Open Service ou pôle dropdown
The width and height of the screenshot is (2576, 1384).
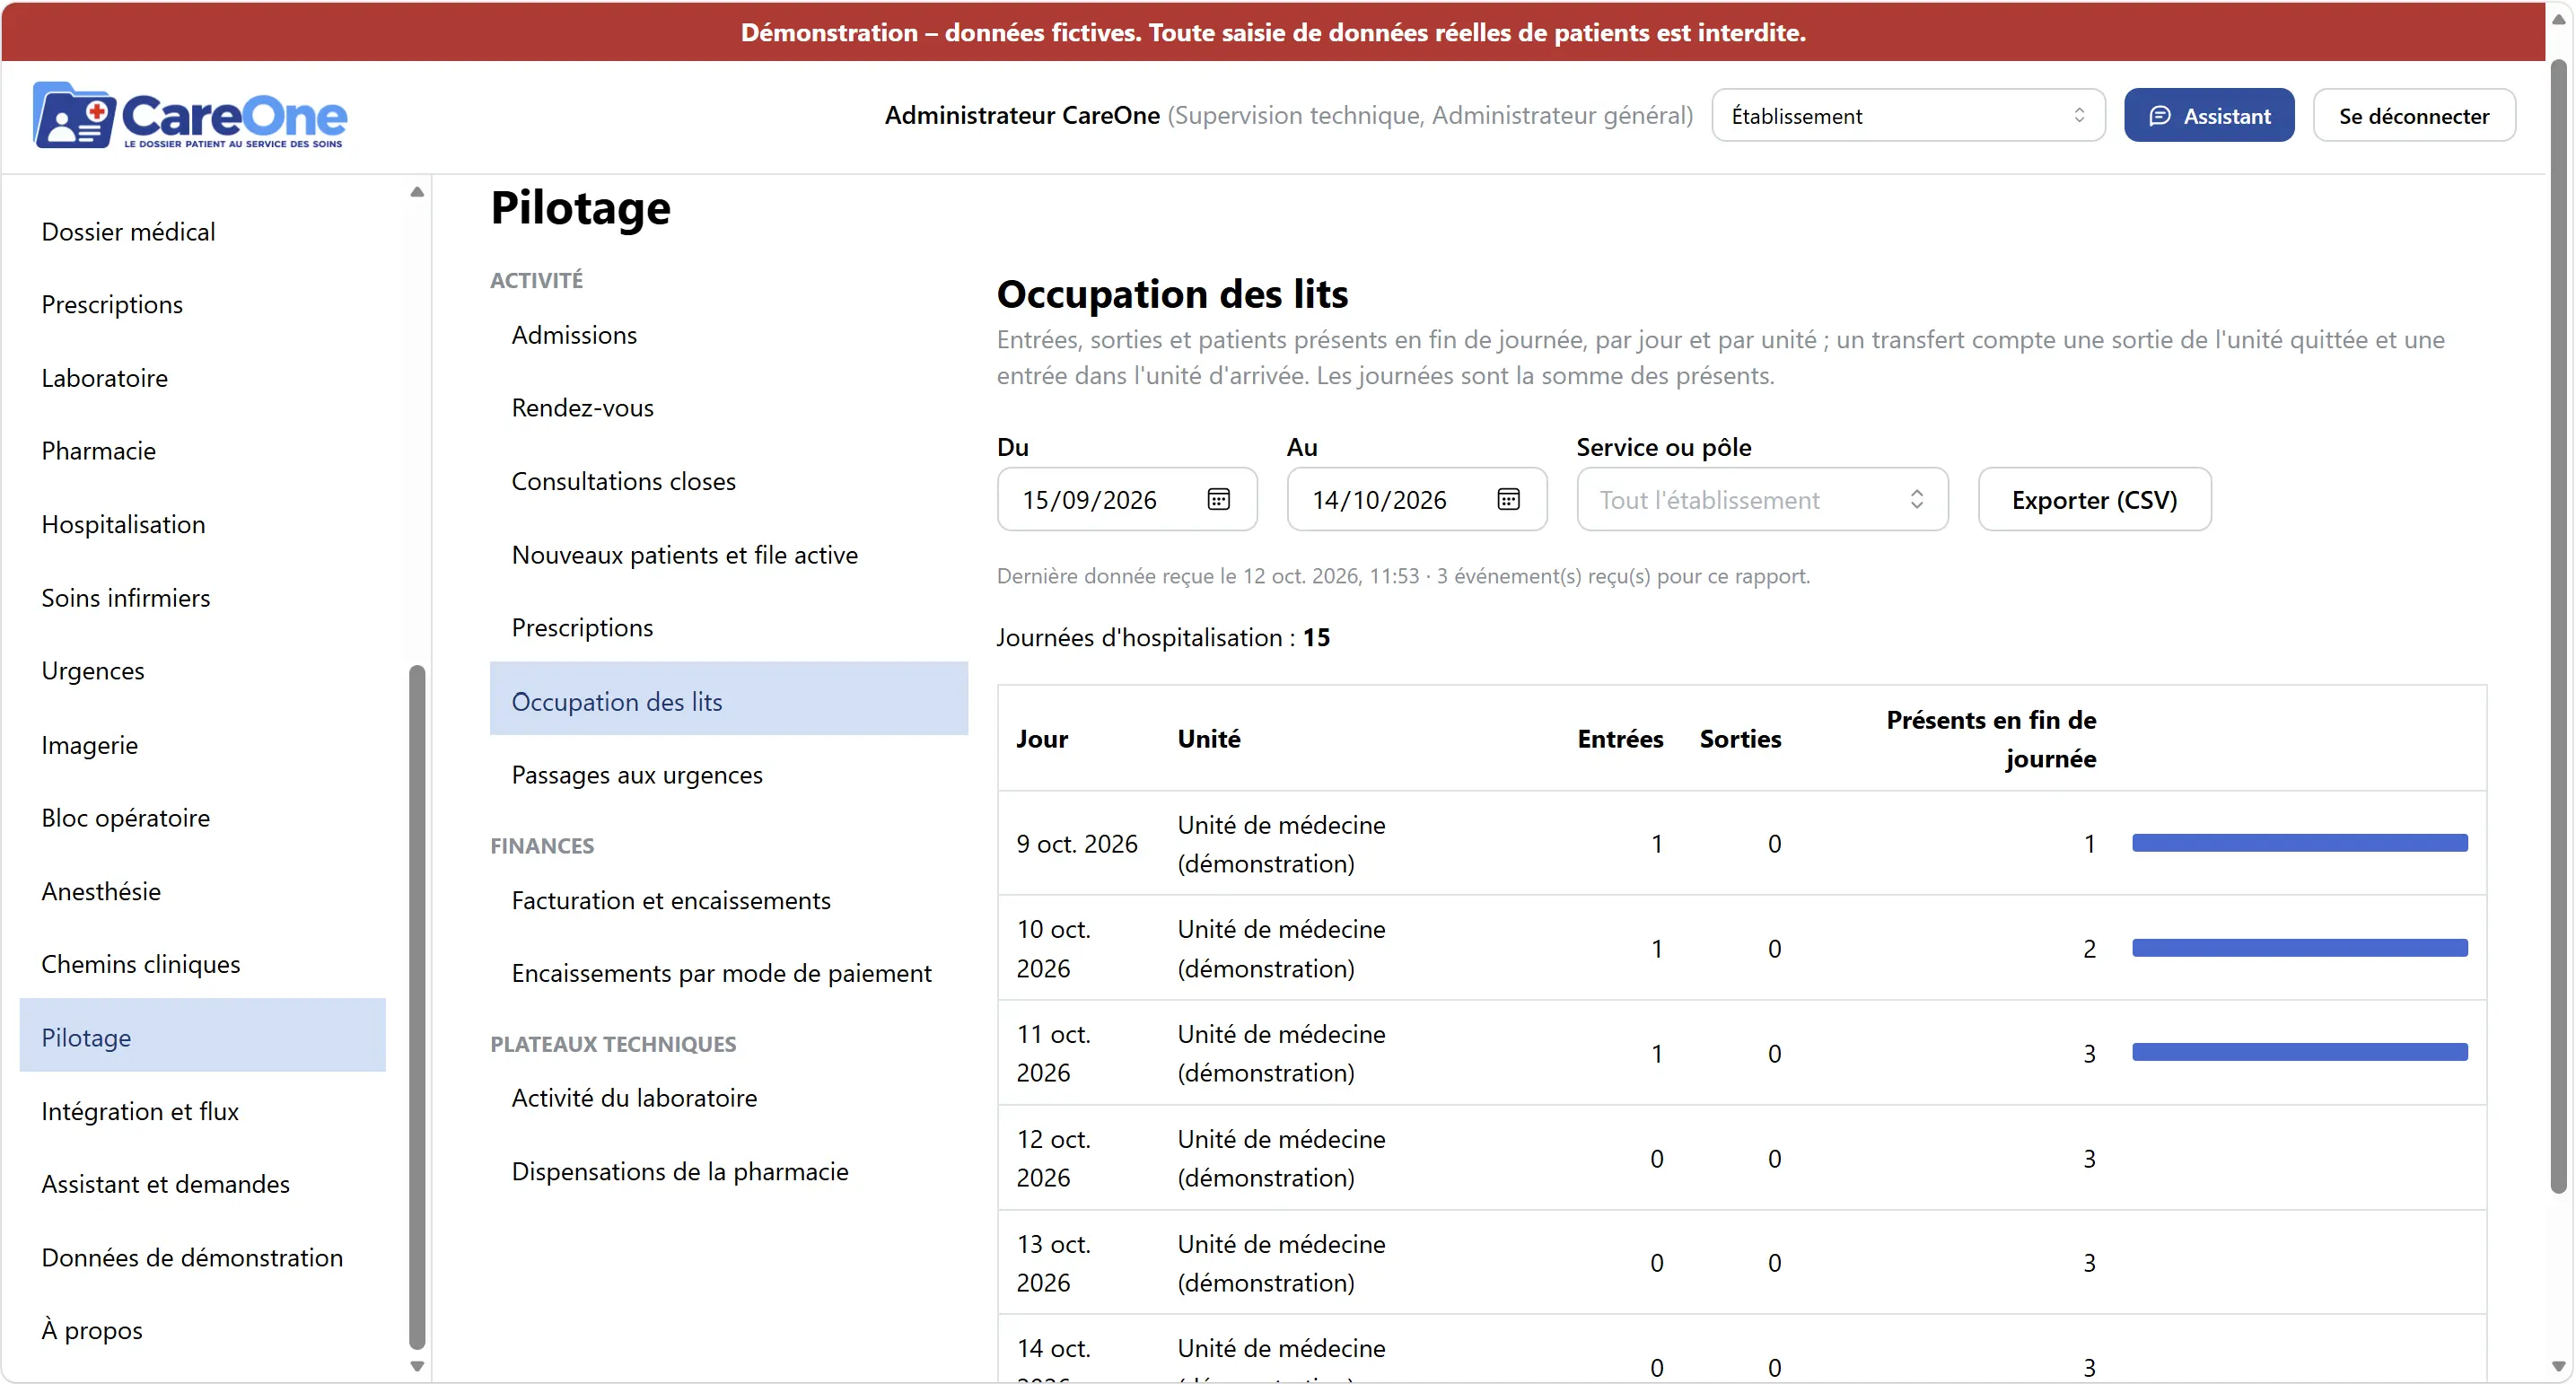[x=1762, y=499]
